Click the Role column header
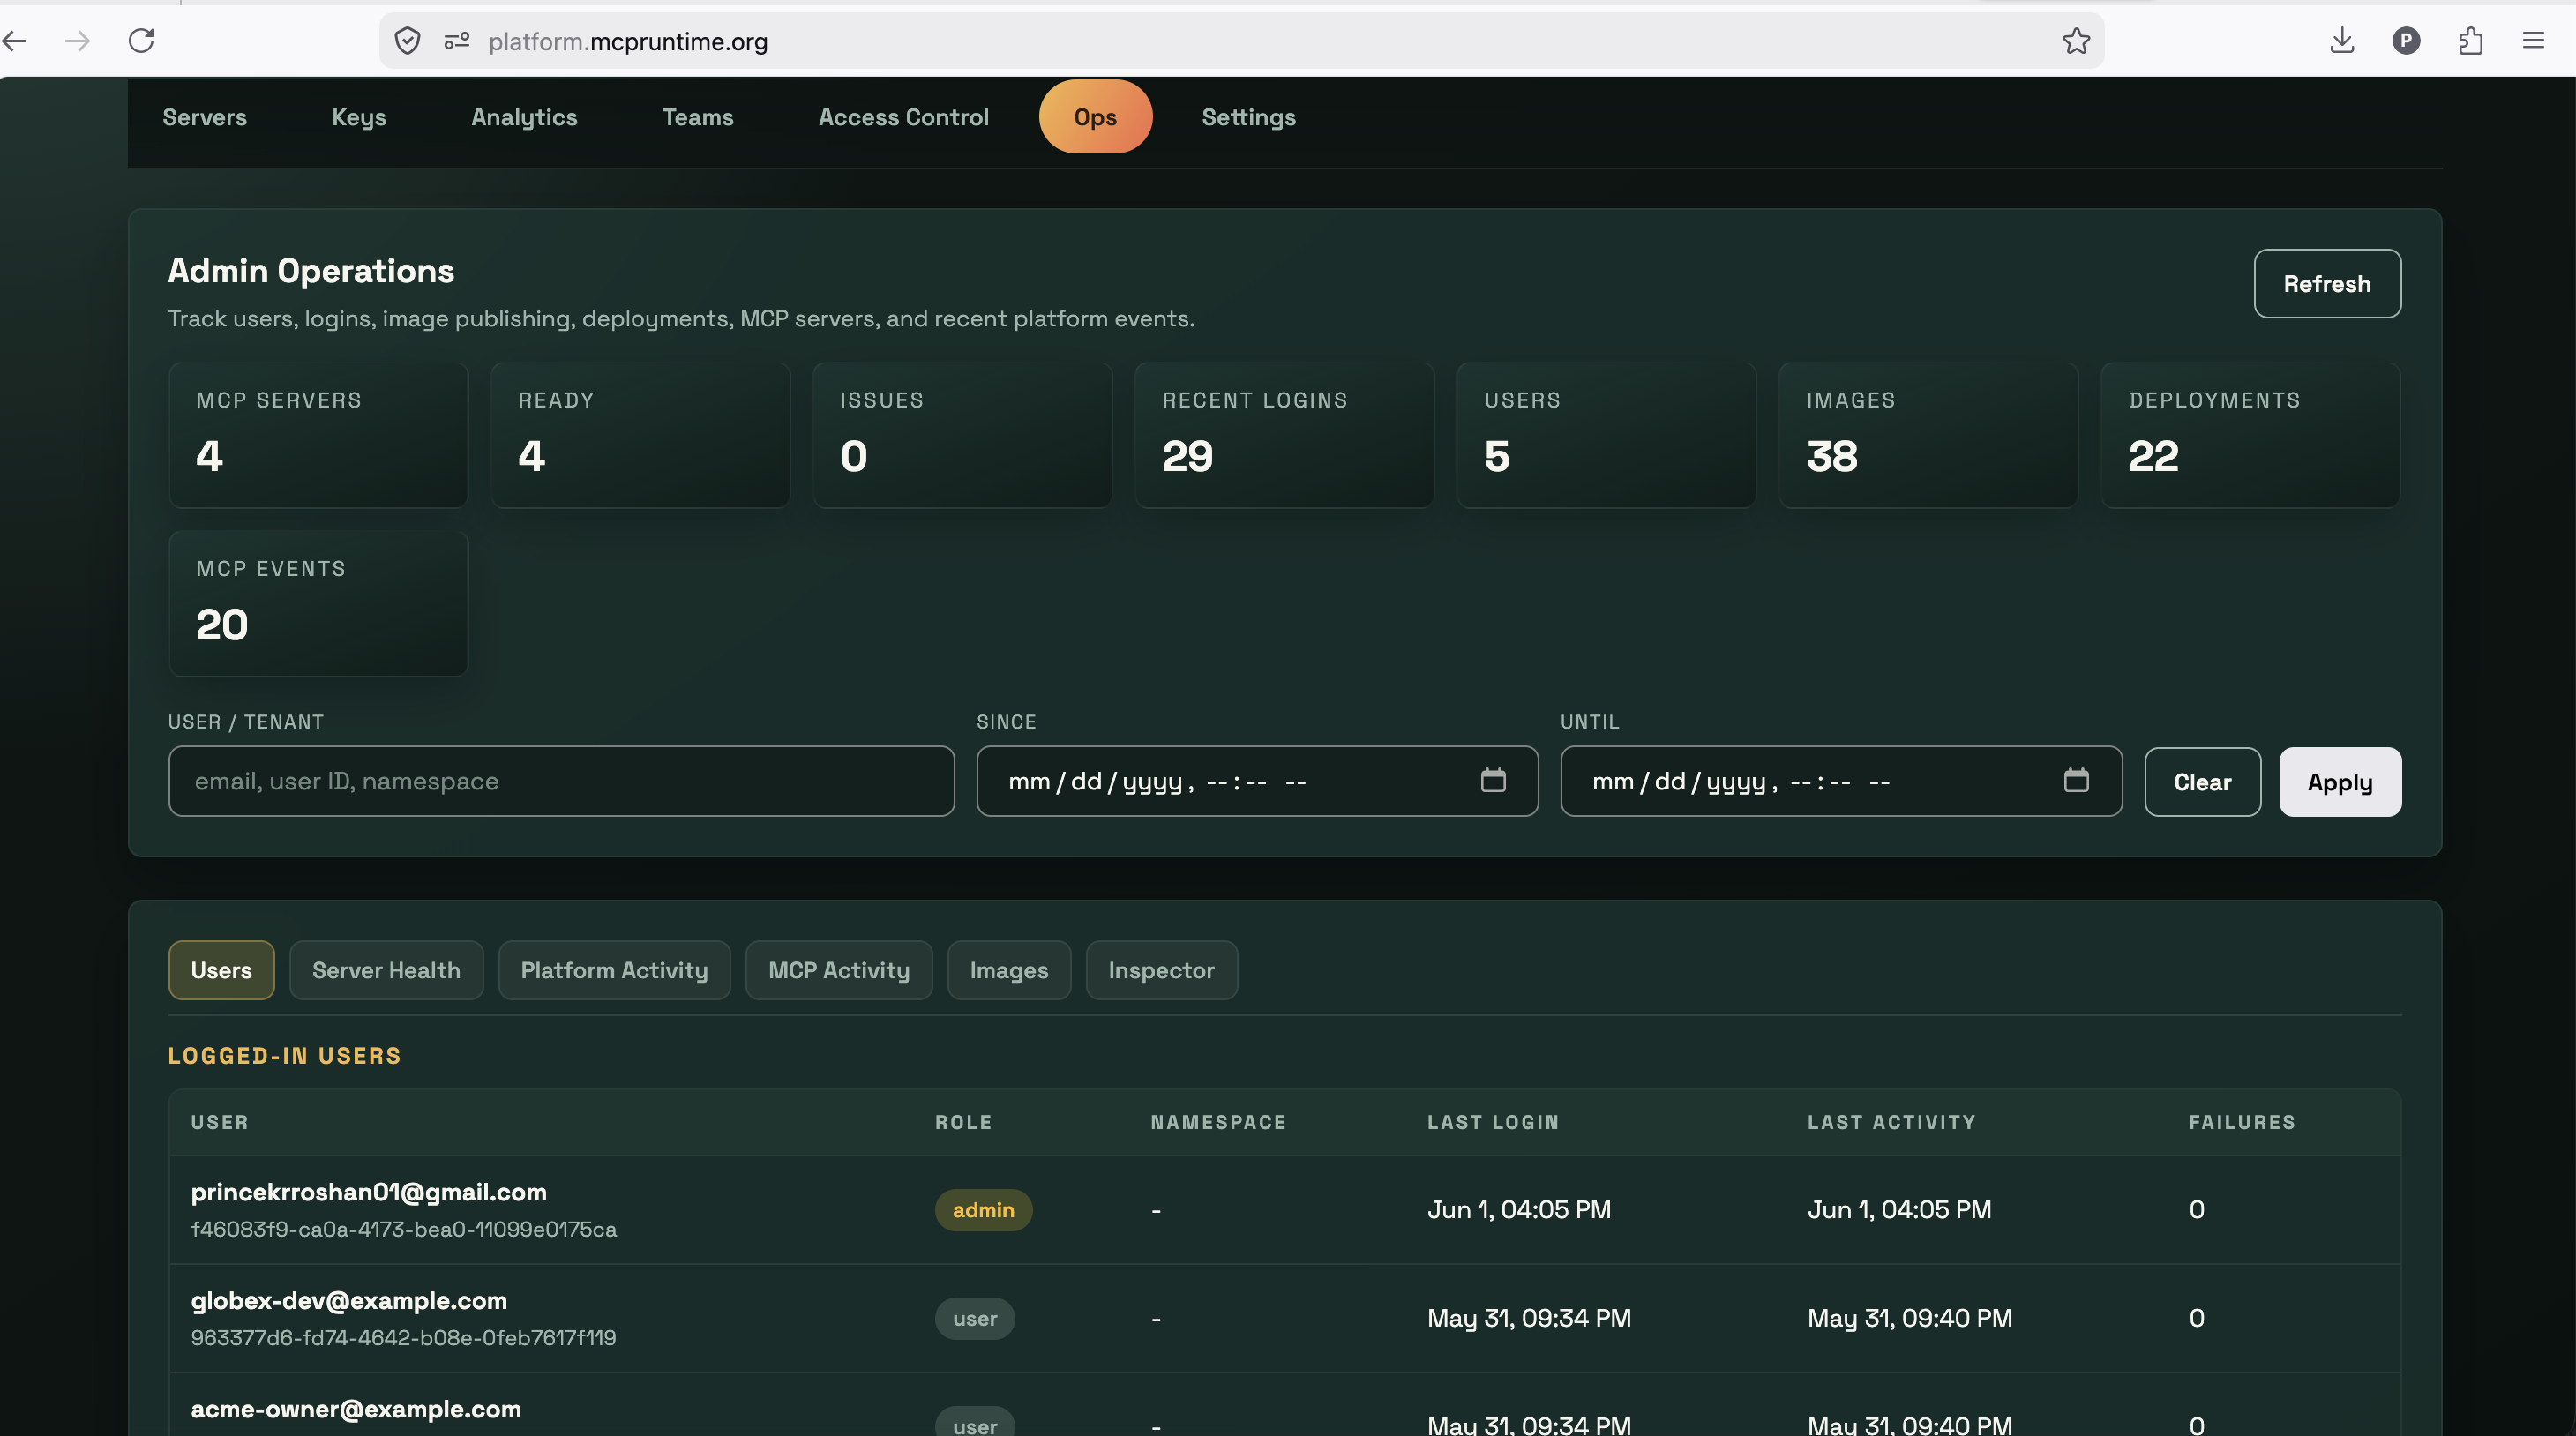The width and height of the screenshot is (2576, 1436). [x=963, y=1122]
